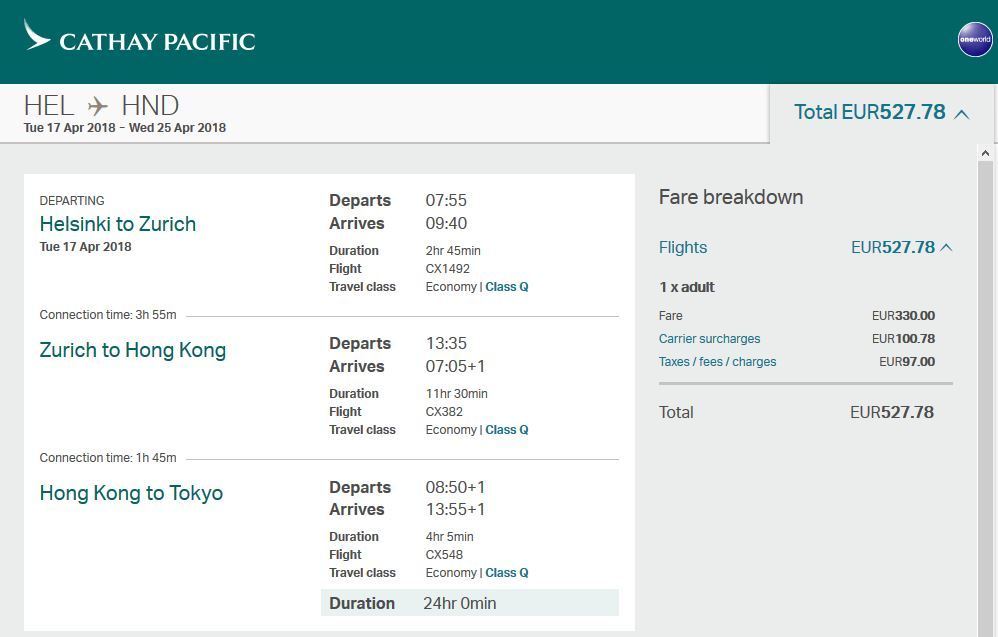
Task: Collapse the Total EUR527.78 header chevron
Action: click(x=962, y=114)
